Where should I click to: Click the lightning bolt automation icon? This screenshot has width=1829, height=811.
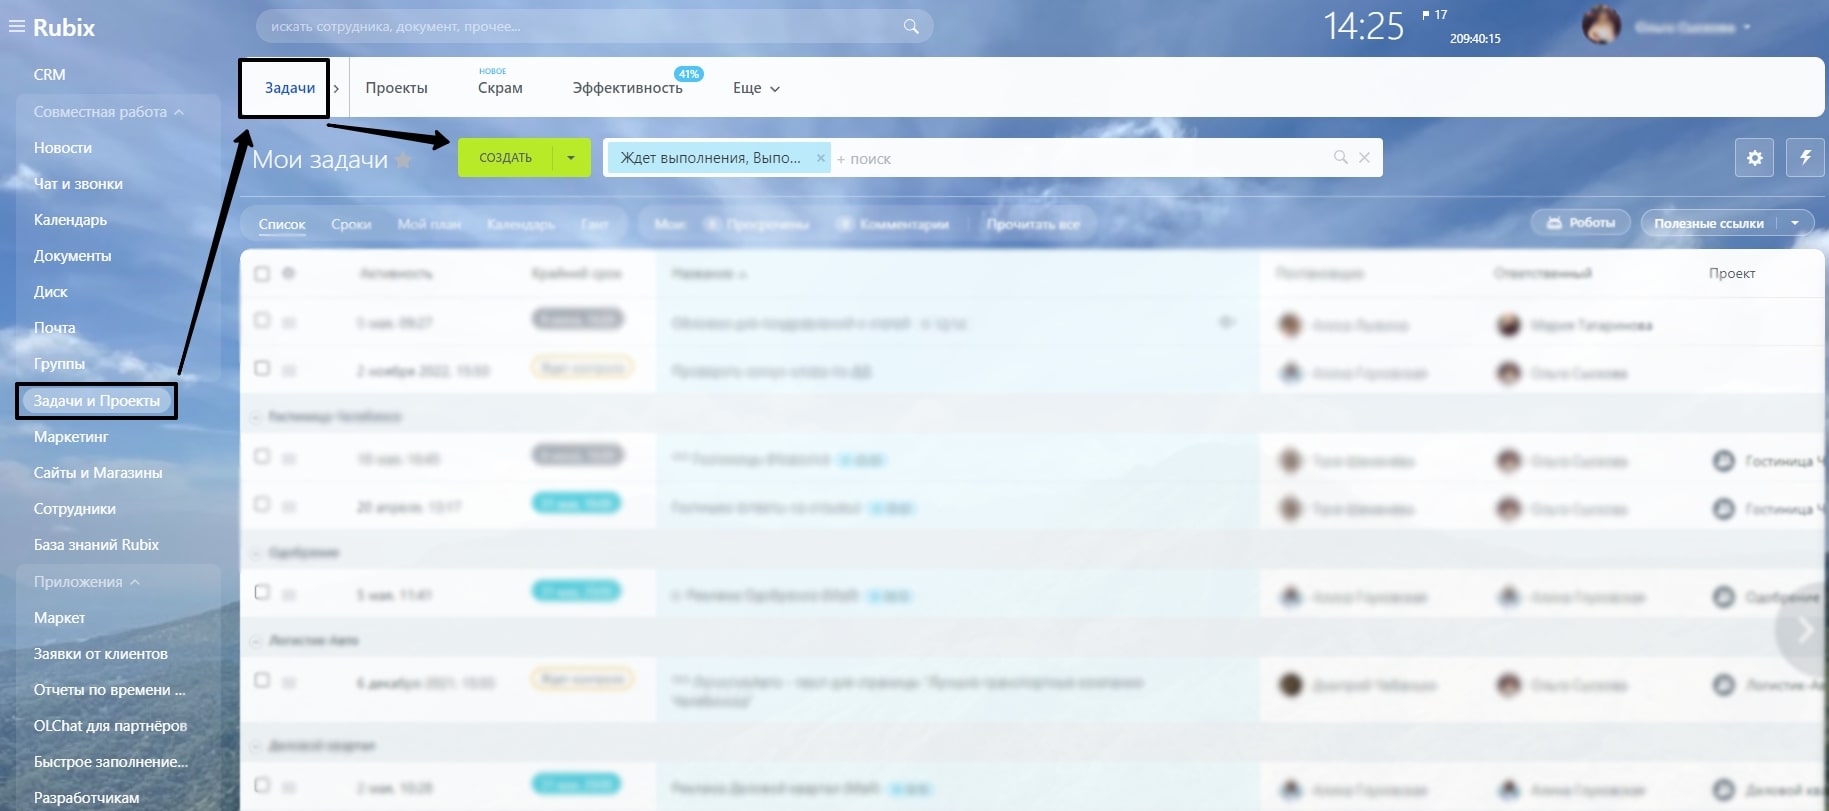[x=1805, y=158]
